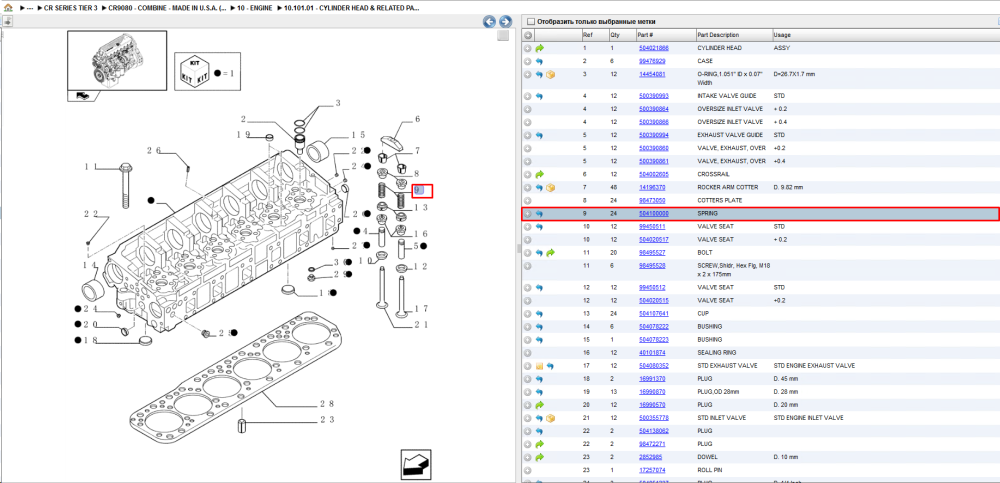Check 'Отобразить только выбранные метки' checkbox
Viewport: 1000px width, 483px height.
531,21
